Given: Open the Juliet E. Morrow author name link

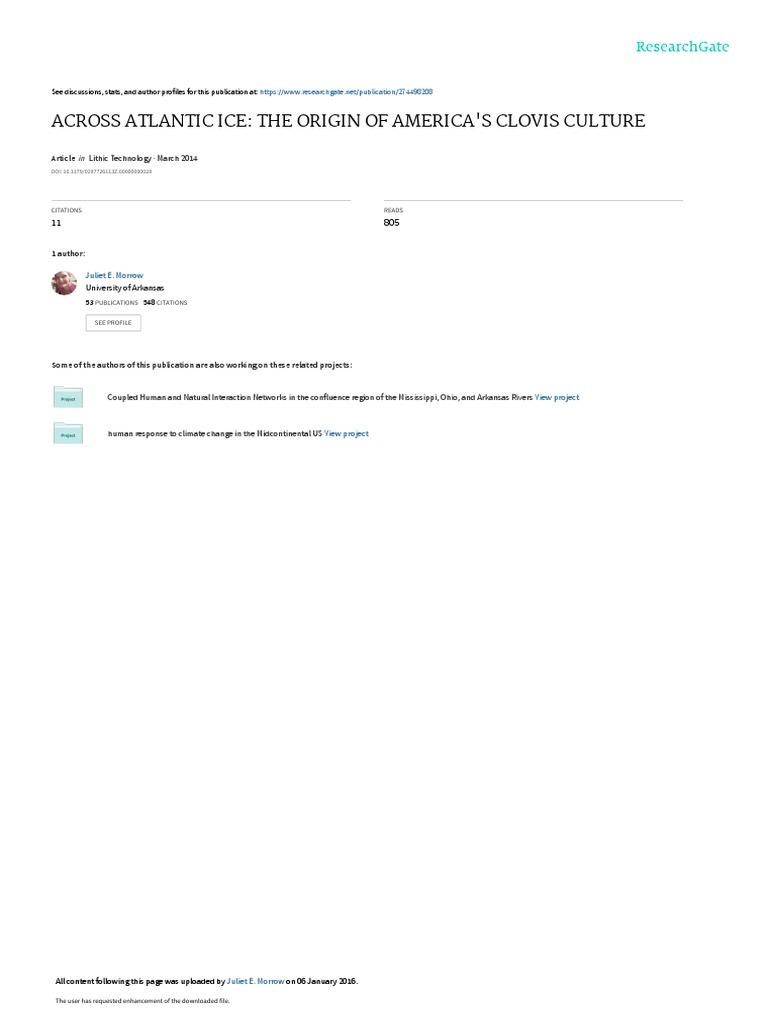Looking at the screenshot, I should pyautogui.click(x=114, y=276).
